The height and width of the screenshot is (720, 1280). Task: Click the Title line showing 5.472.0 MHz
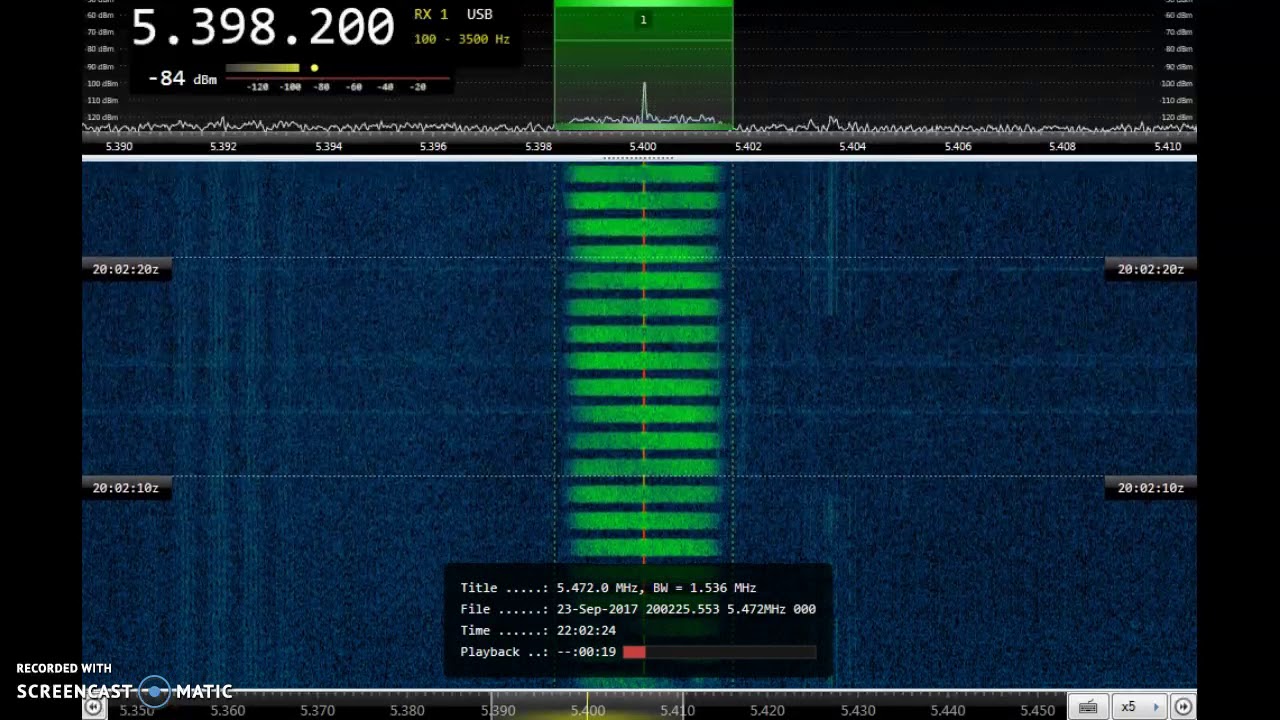tap(608, 588)
